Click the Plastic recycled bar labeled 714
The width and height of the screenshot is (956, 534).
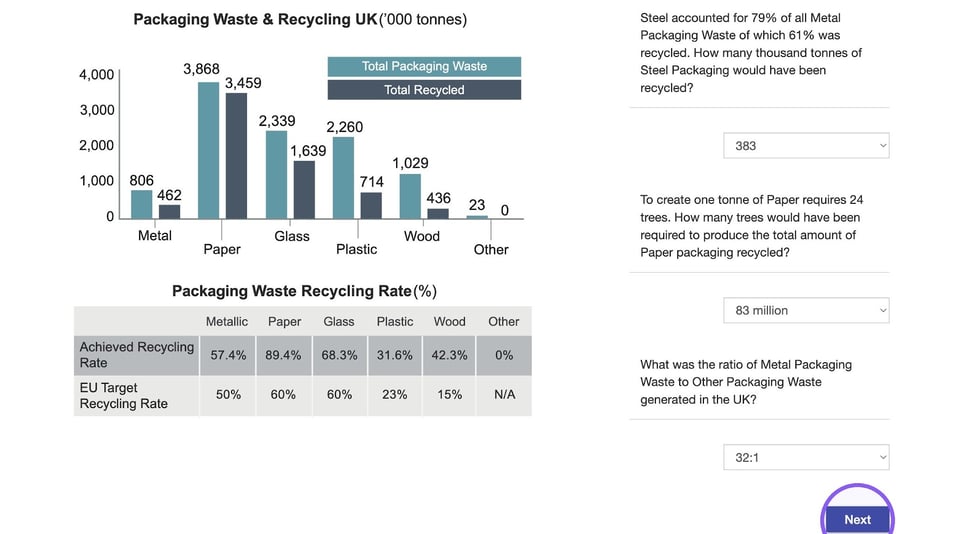[x=371, y=205]
